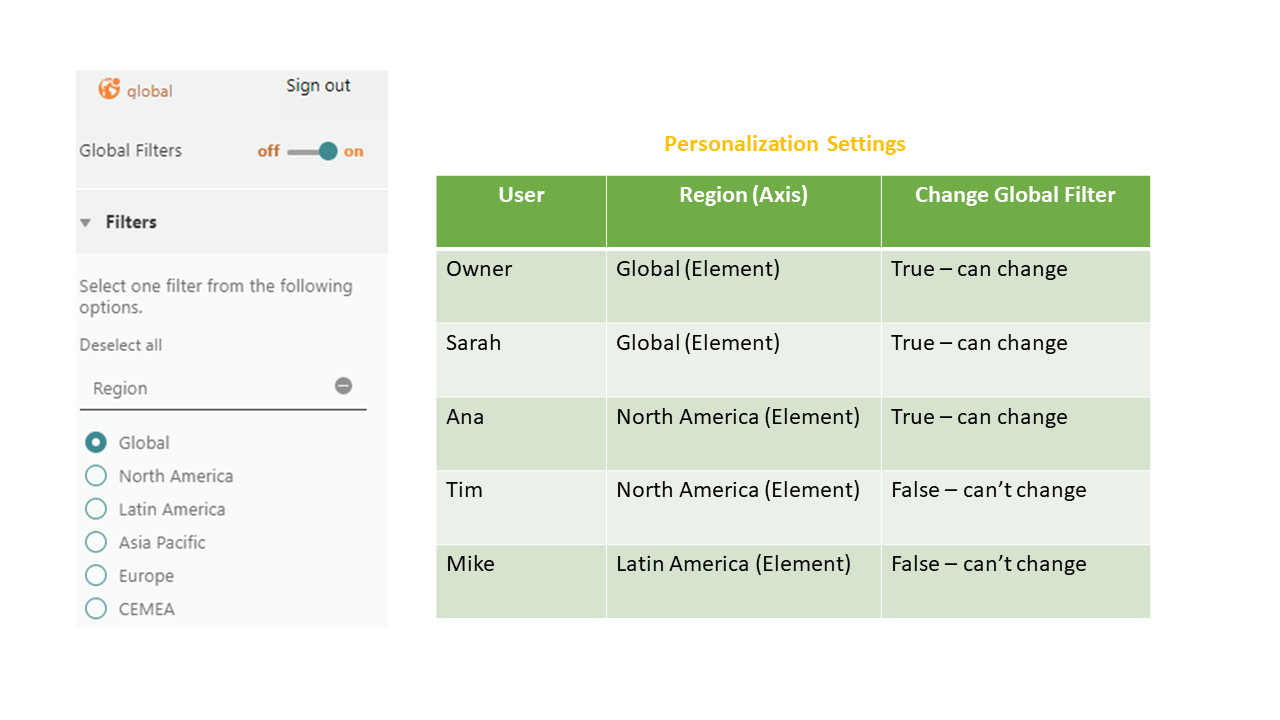This screenshot has height=720, width=1280.
Task: Click the qlobal logo icon
Action: 109,89
